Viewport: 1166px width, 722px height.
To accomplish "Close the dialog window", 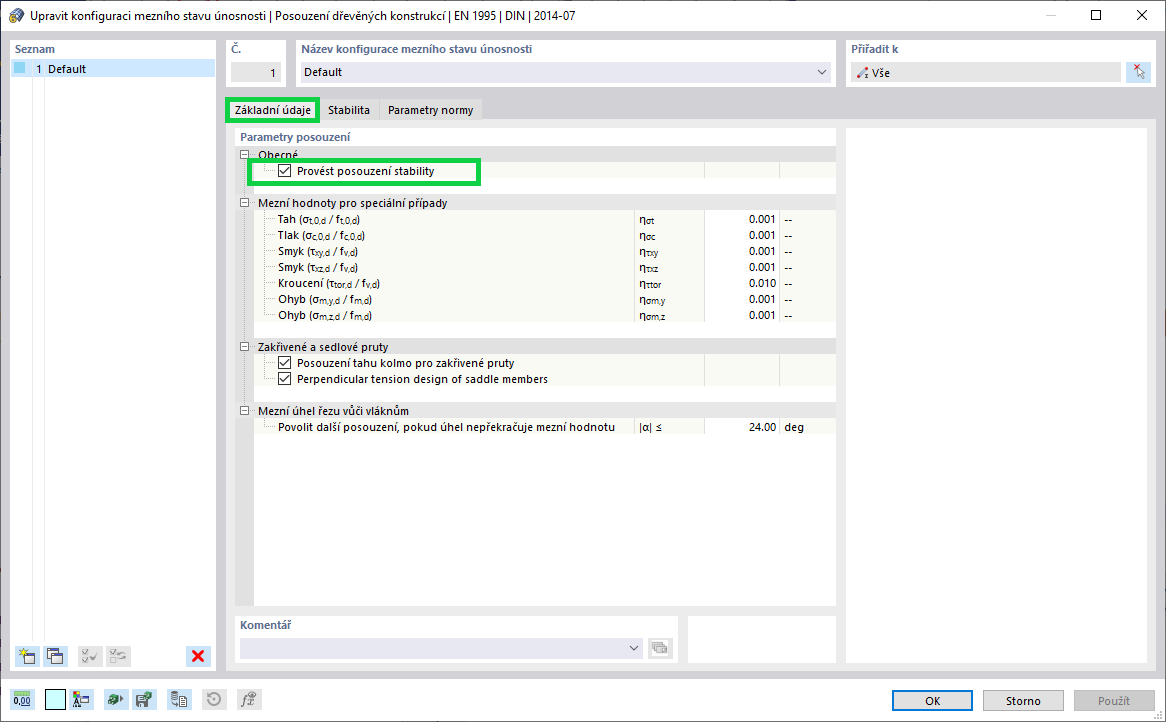I will click(1141, 15).
